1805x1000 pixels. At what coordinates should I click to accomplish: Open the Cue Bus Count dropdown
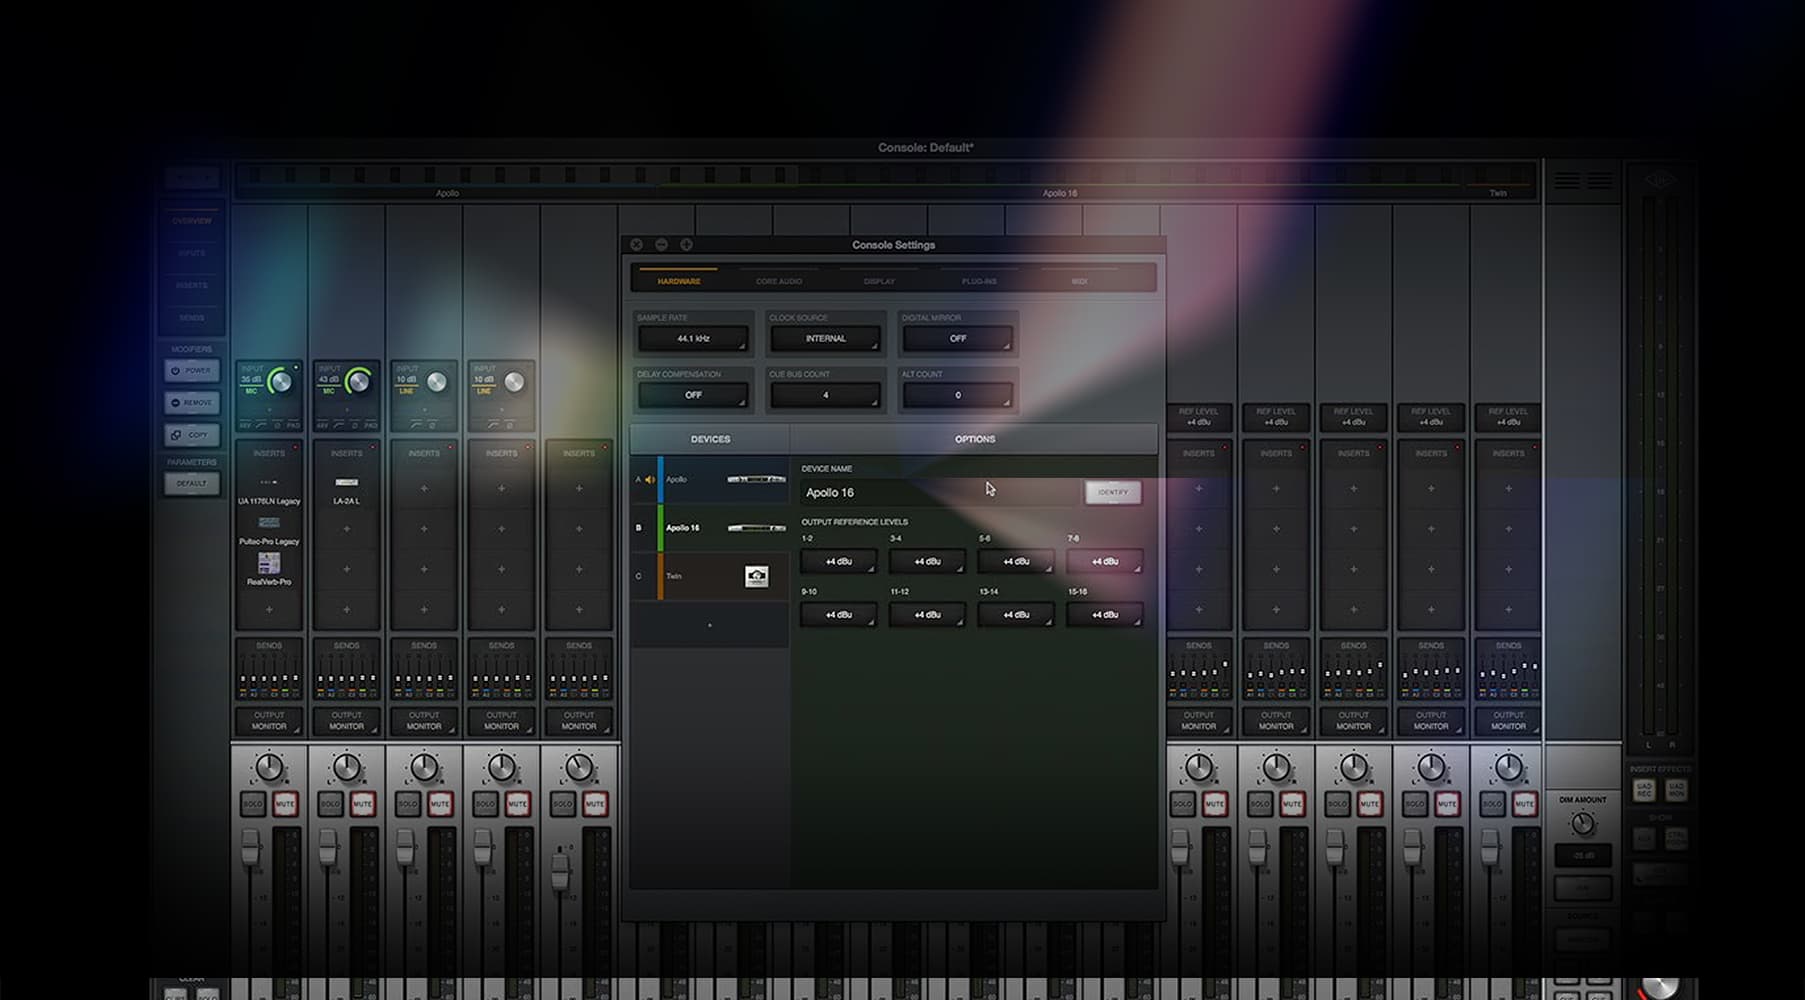coord(825,395)
